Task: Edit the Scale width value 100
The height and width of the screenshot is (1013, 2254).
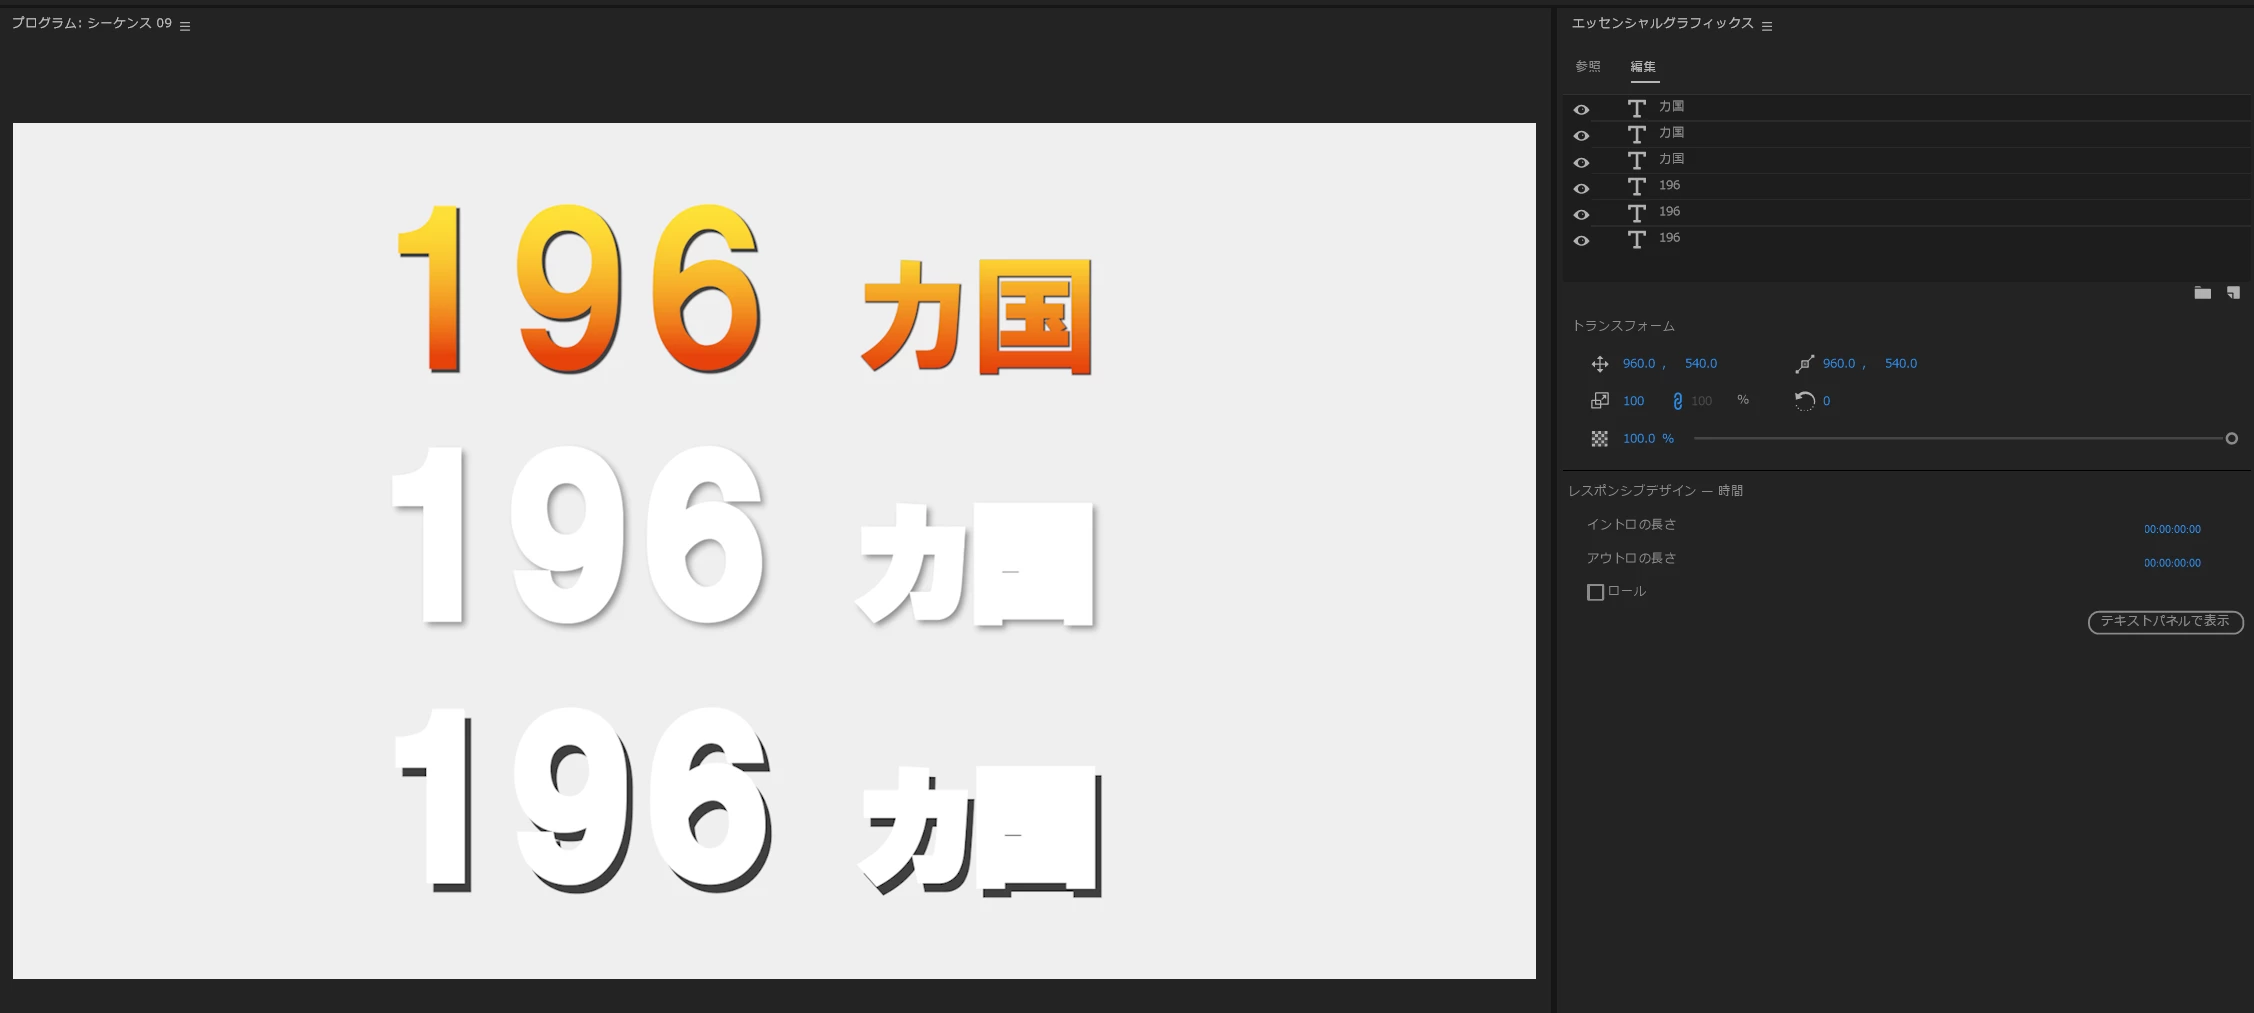Action: [x=1633, y=400]
